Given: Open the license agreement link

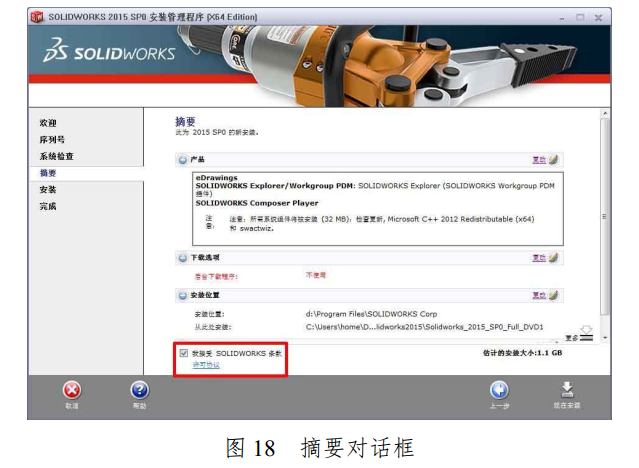Looking at the screenshot, I should pos(206,365).
